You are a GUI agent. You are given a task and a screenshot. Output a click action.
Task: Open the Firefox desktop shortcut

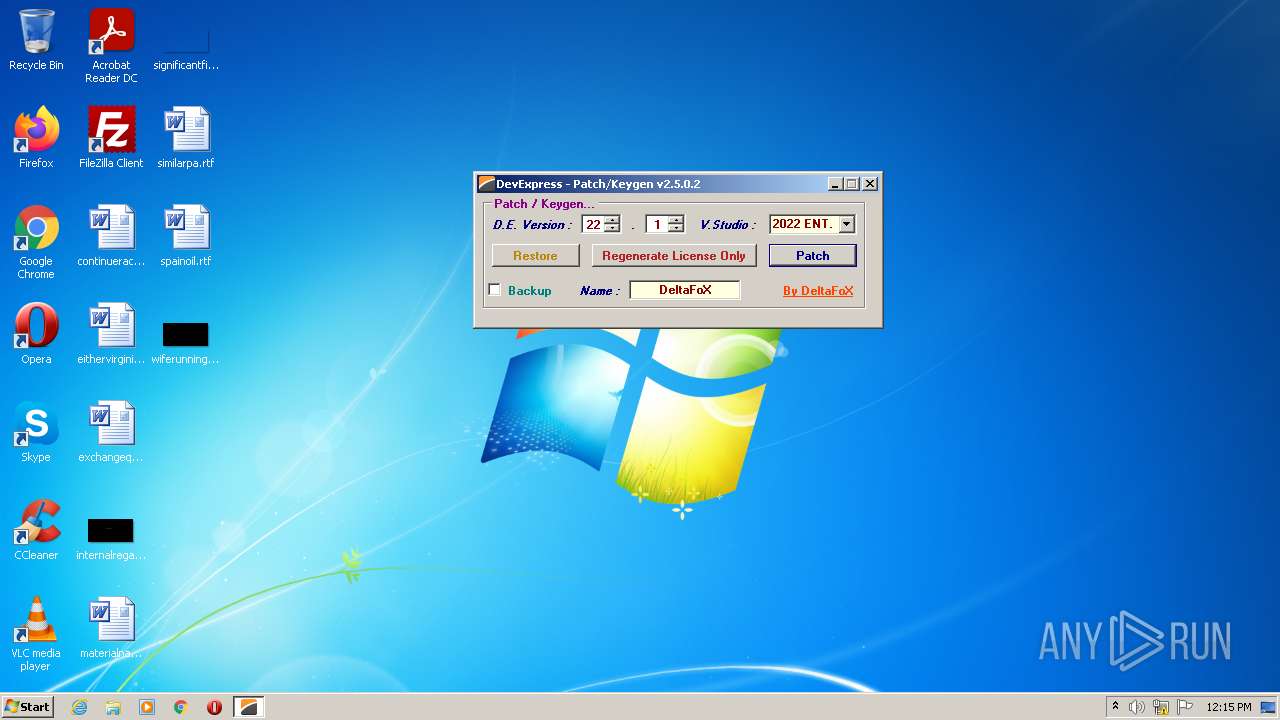coord(36,138)
